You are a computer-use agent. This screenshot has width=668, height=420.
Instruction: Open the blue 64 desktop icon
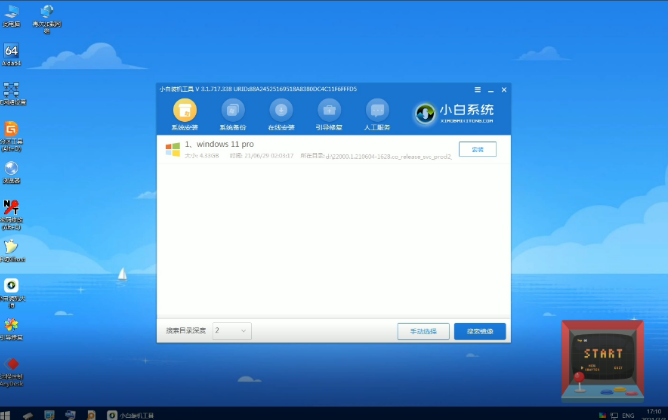[x=12, y=51]
